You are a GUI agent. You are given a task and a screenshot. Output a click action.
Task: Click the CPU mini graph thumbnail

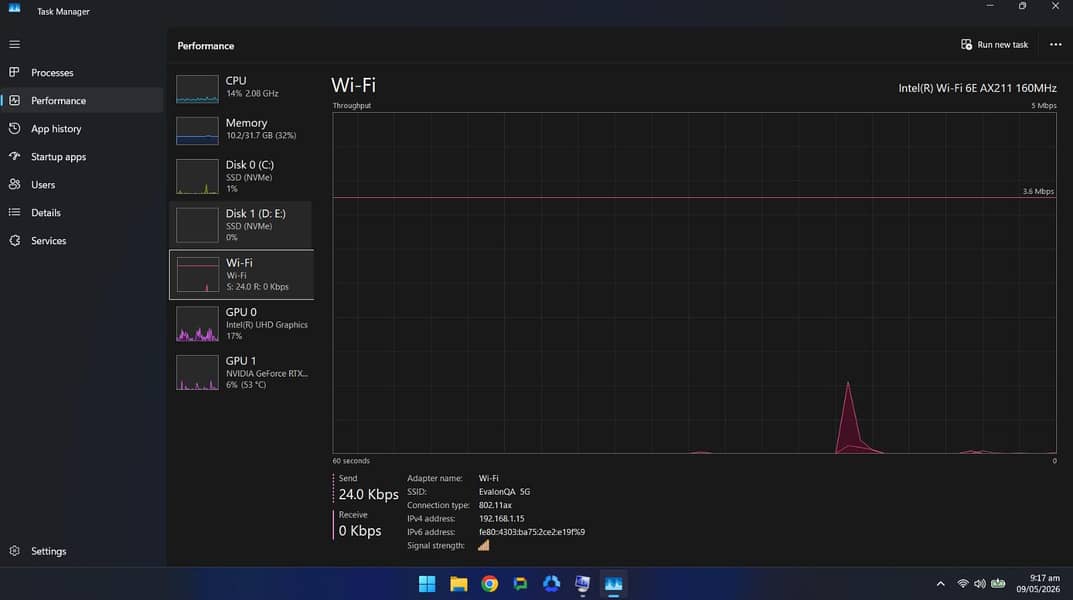(x=197, y=89)
